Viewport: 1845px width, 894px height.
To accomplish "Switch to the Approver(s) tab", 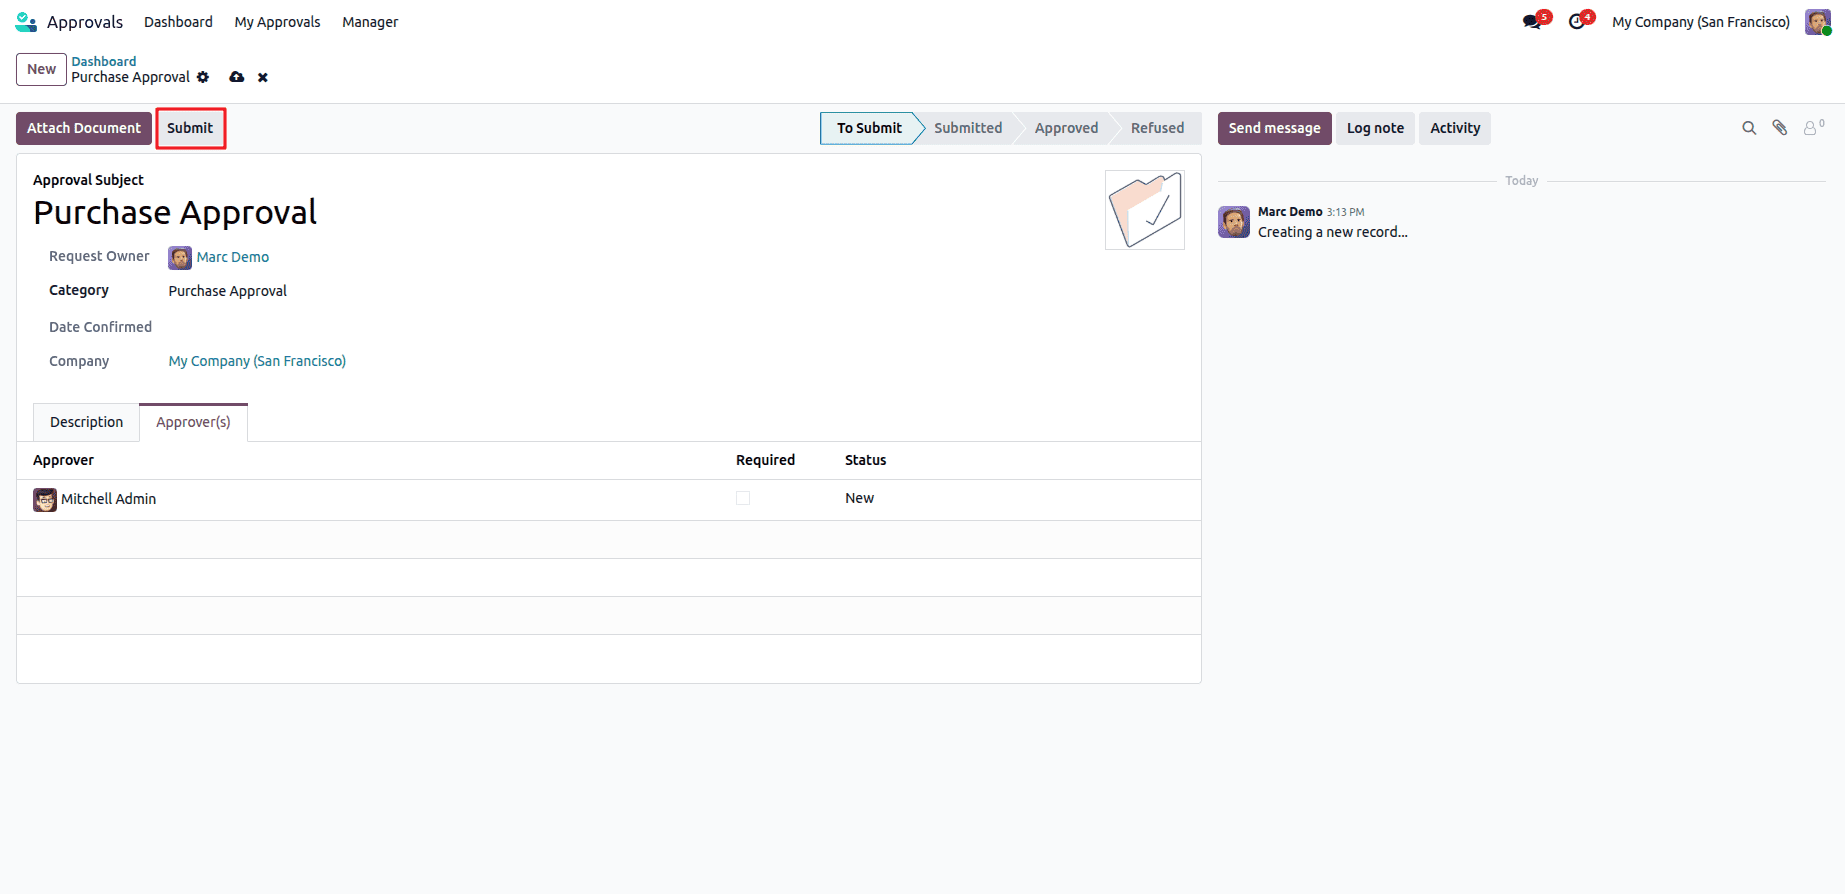I will pos(193,422).
